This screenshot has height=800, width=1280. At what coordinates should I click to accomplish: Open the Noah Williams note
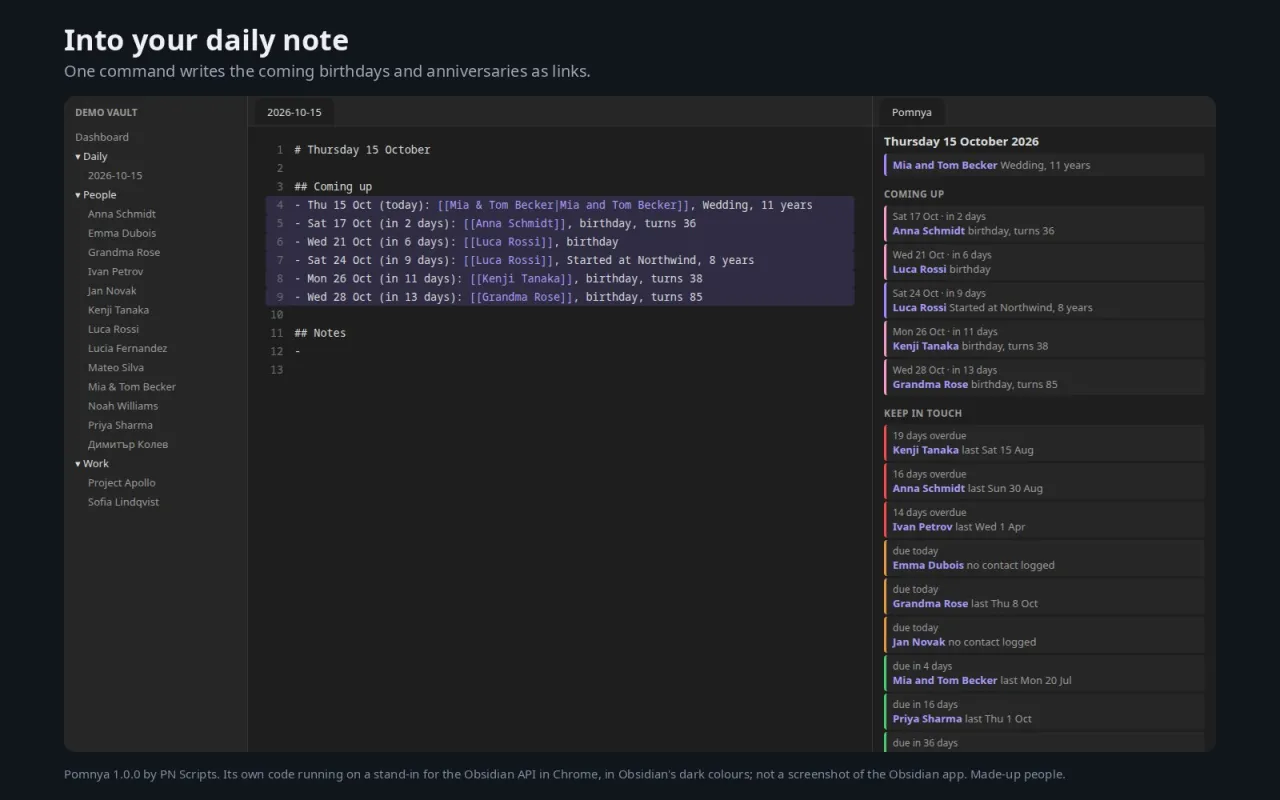[123, 406]
